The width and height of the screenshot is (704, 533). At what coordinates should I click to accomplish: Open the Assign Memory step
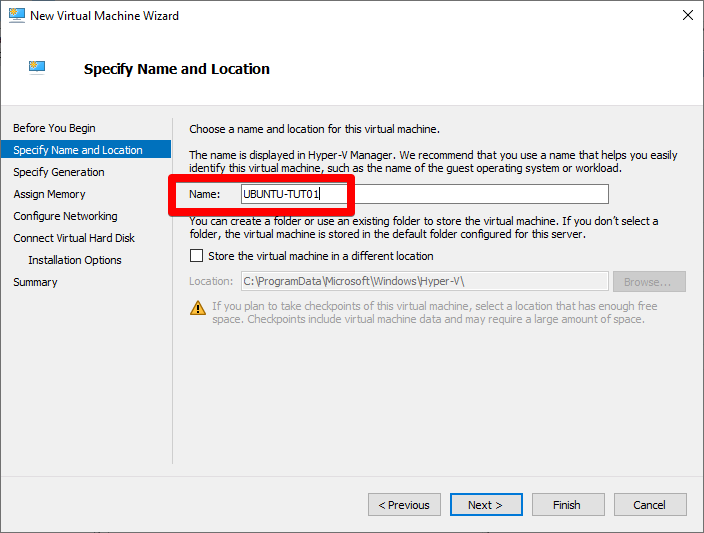pos(49,194)
